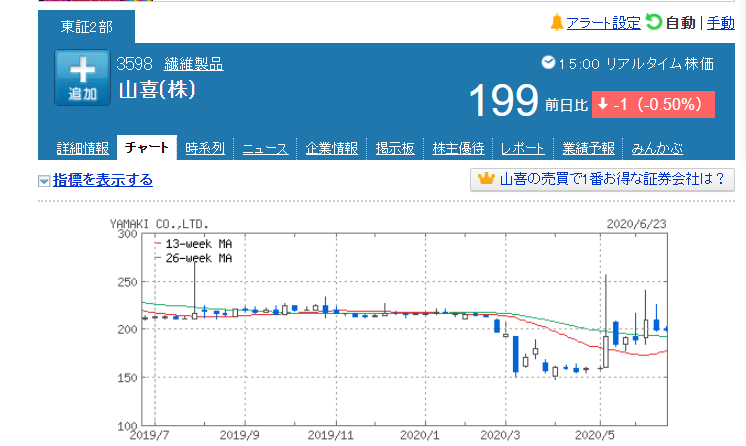Viewport: 746px width, 446px height.
Task: Click the YAMAKI CO.,LTD. chart title
Action: (x=159, y=224)
